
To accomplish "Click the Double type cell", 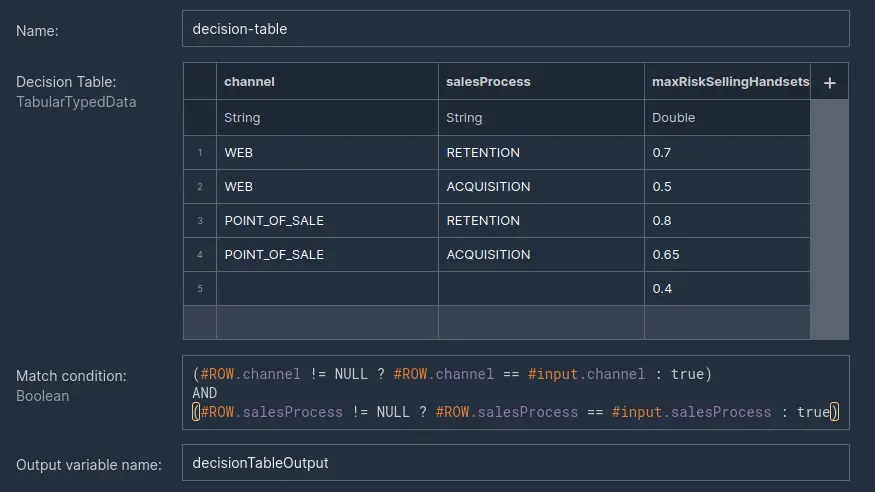I will (x=727, y=118).
